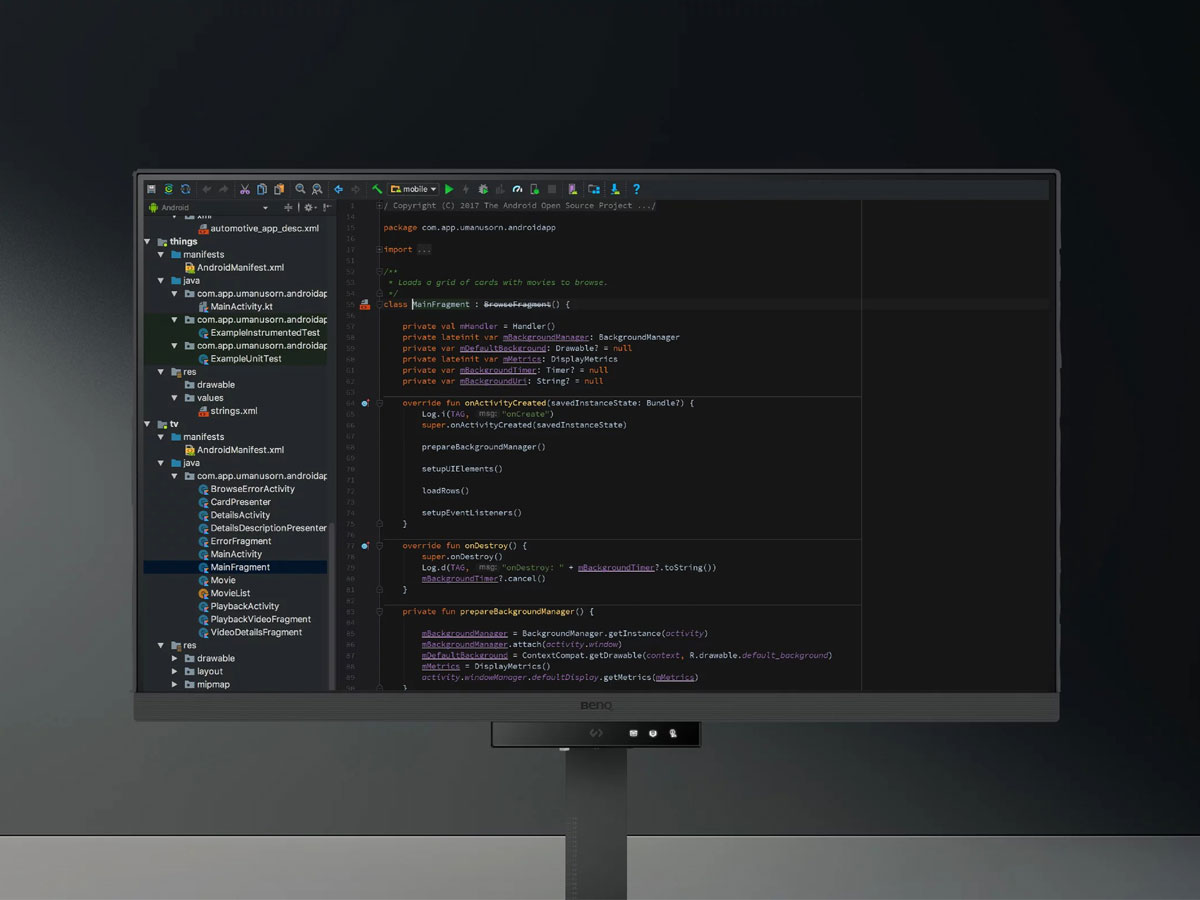The height and width of the screenshot is (900, 1200).
Task: Click the blue Back navigation arrow
Action: (338, 189)
